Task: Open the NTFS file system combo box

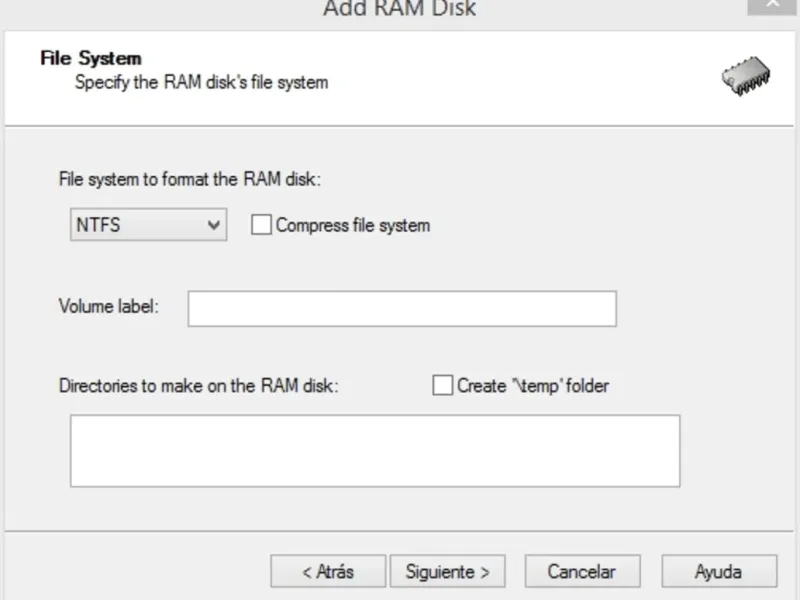Action: pyautogui.click(x=140, y=225)
